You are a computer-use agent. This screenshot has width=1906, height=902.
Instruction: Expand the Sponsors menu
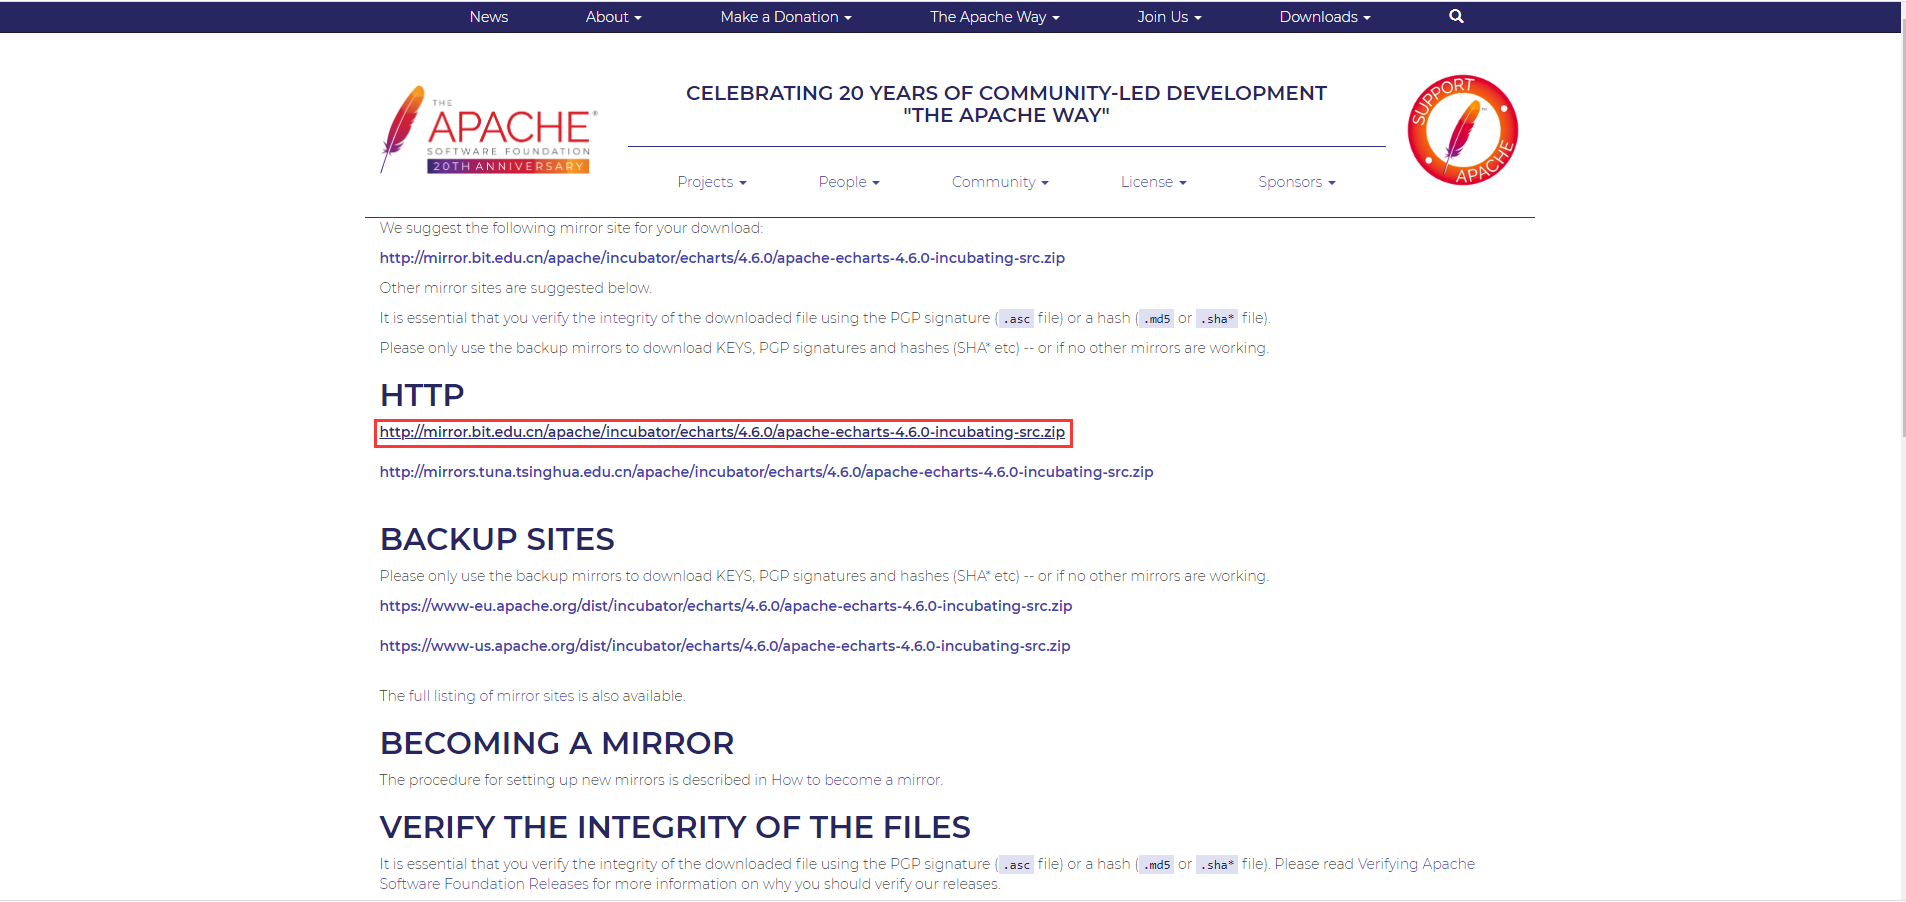coord(1297,182)
